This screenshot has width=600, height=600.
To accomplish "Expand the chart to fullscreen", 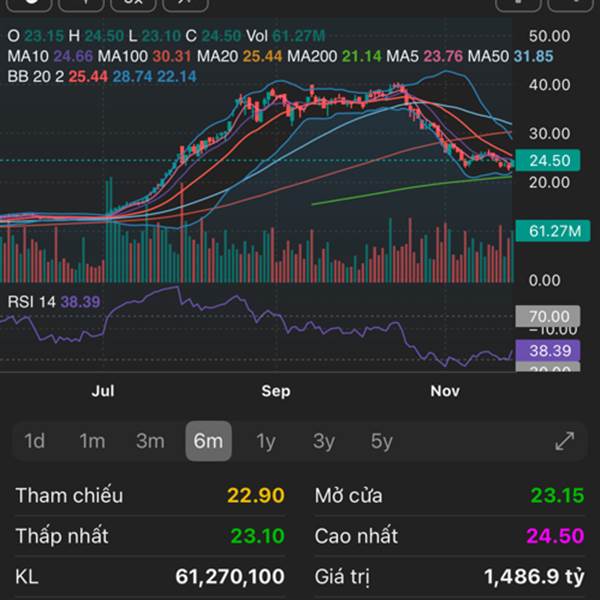I will pyautogui.click(x=565, y=441).
